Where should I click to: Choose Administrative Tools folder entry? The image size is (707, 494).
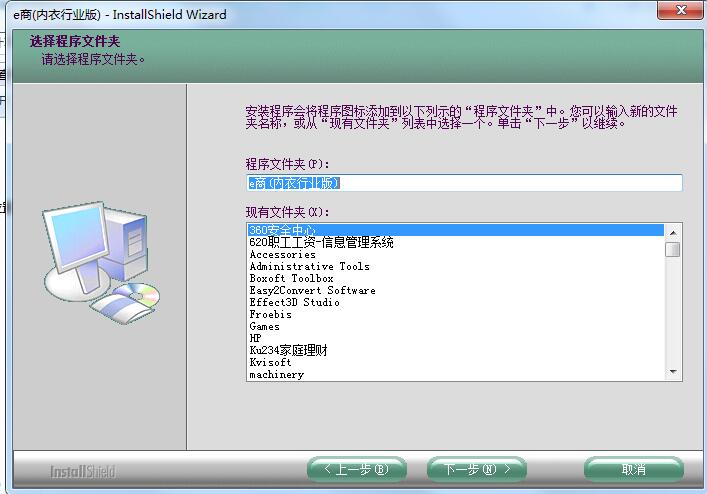point(455,266)
